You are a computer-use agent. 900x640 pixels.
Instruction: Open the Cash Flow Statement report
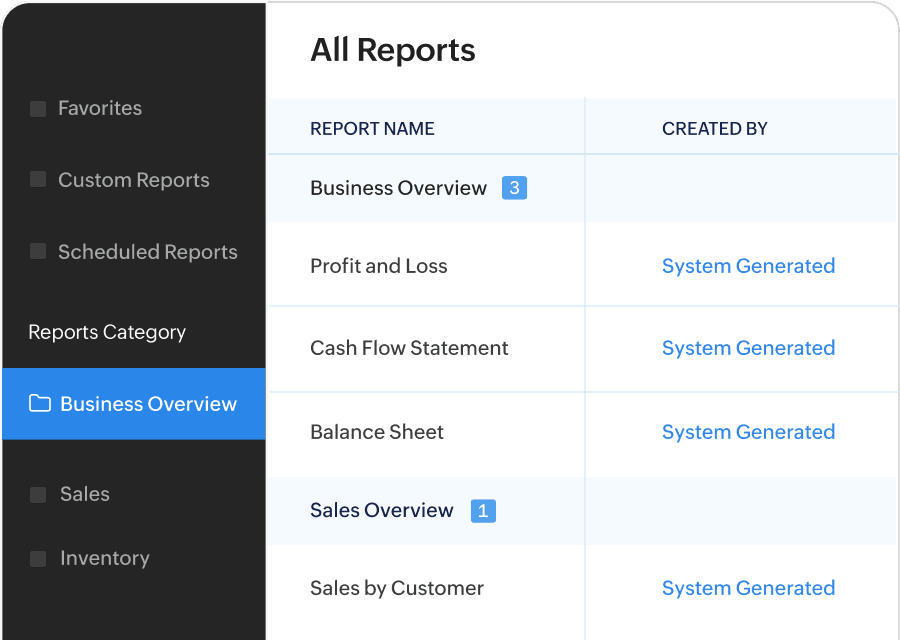(409, 348)
